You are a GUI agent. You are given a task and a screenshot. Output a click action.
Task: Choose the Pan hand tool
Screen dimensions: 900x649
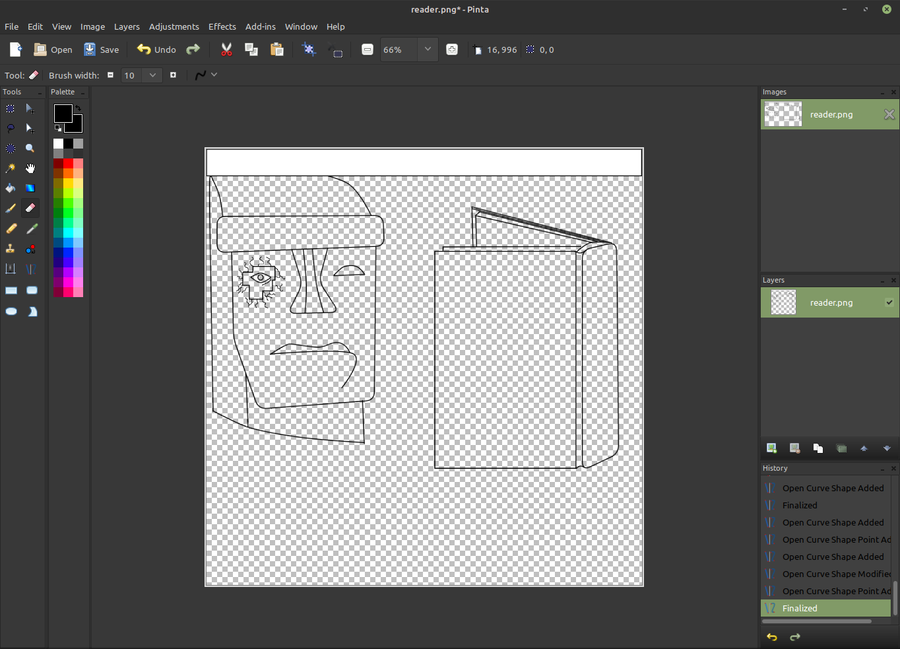pyautogui.click(x=30, y=168)
